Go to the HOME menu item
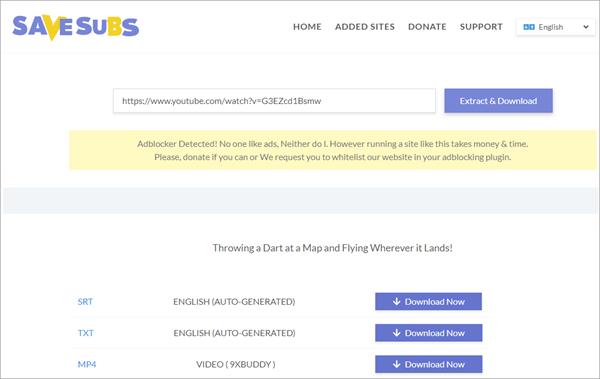The width and height of the screenshot is (600, 379). click(x=307, y=27)
